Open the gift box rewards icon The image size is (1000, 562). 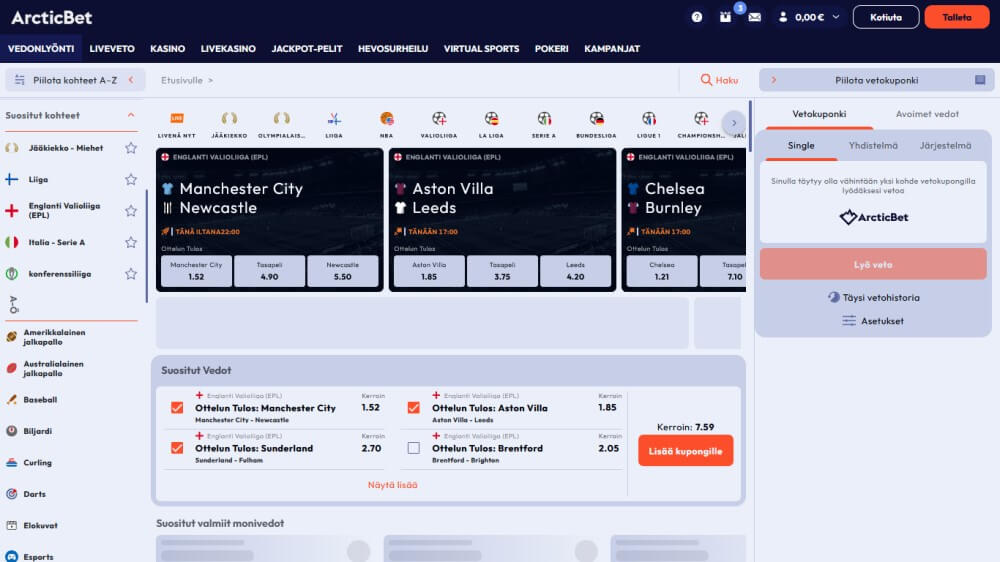click(726, 17)
